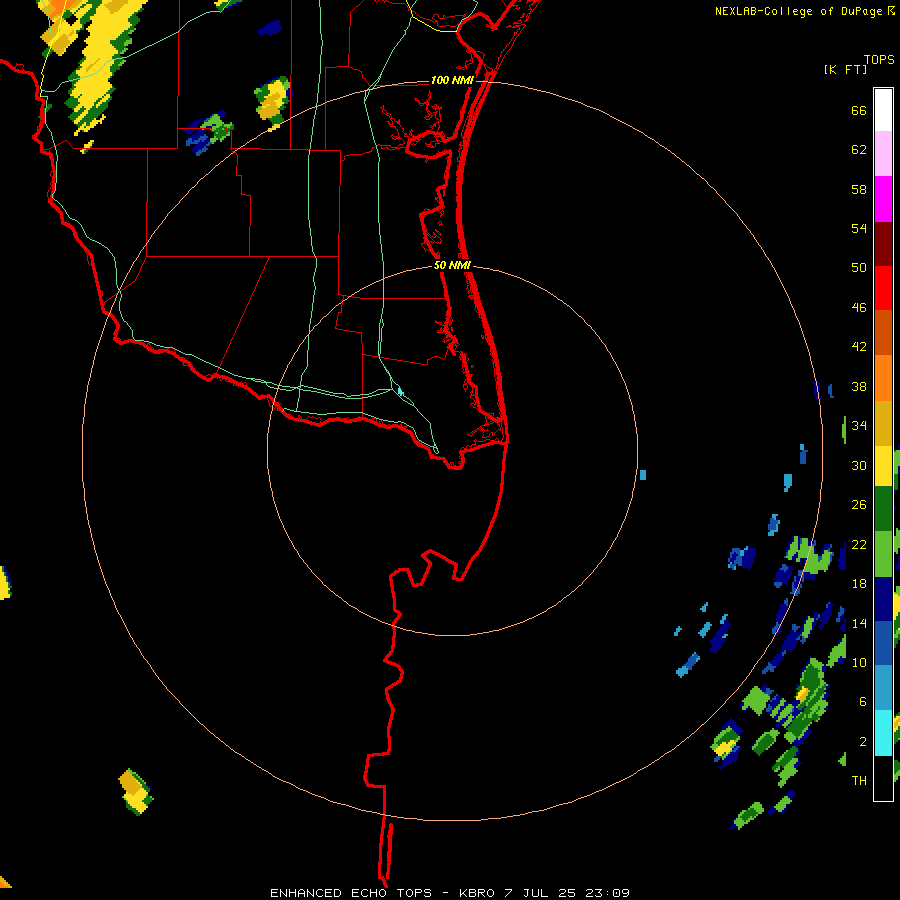Screen dimensions: 900x900
Task: Click the white swatch at top of legend
Action: coord(883,110)
